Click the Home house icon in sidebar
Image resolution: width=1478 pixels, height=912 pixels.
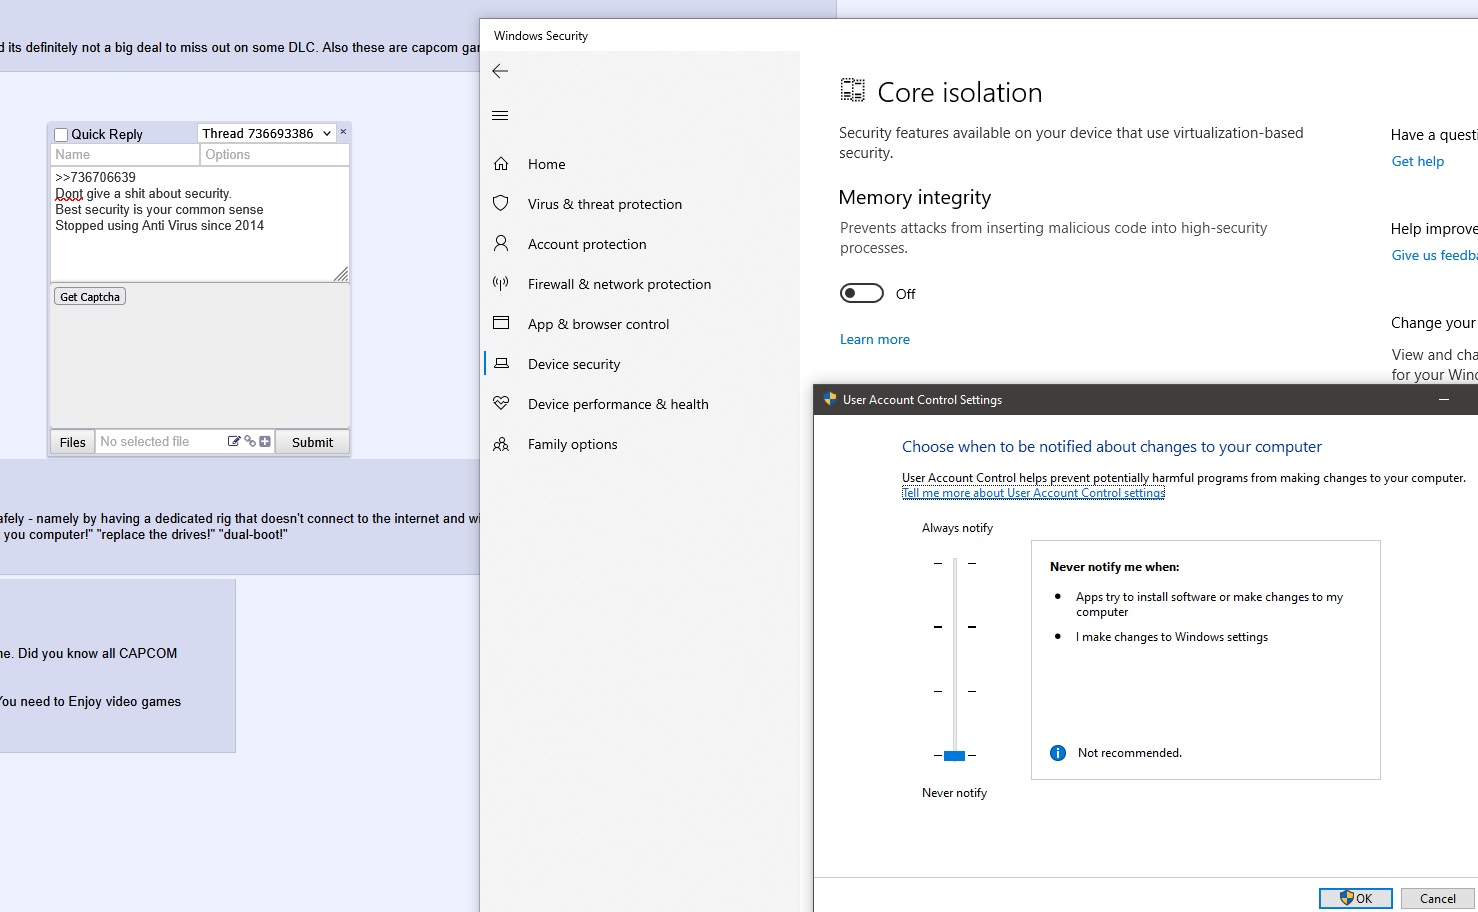pyautogui.click(x=501, y=164)
